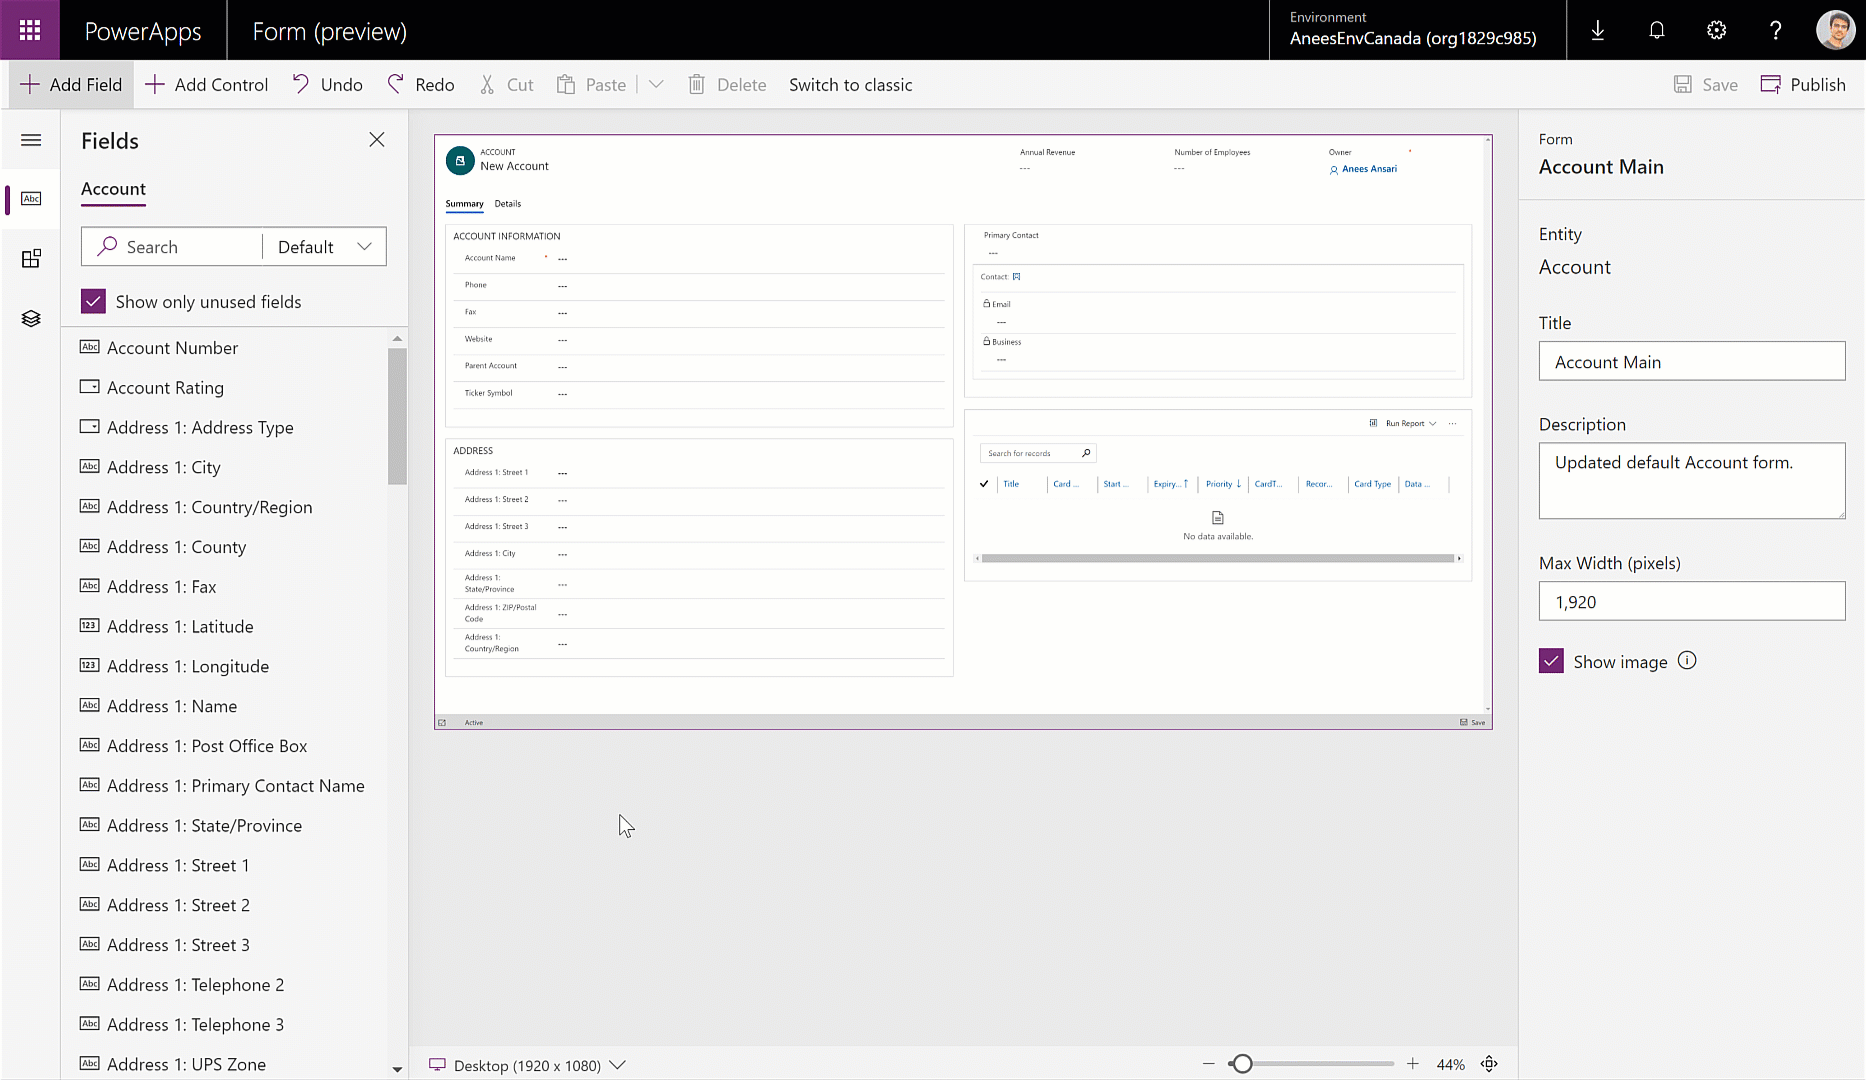This screenshot has width=1866, height=1080.
Task: Open the settings gear icon
Action: (x=1716, y=30)
